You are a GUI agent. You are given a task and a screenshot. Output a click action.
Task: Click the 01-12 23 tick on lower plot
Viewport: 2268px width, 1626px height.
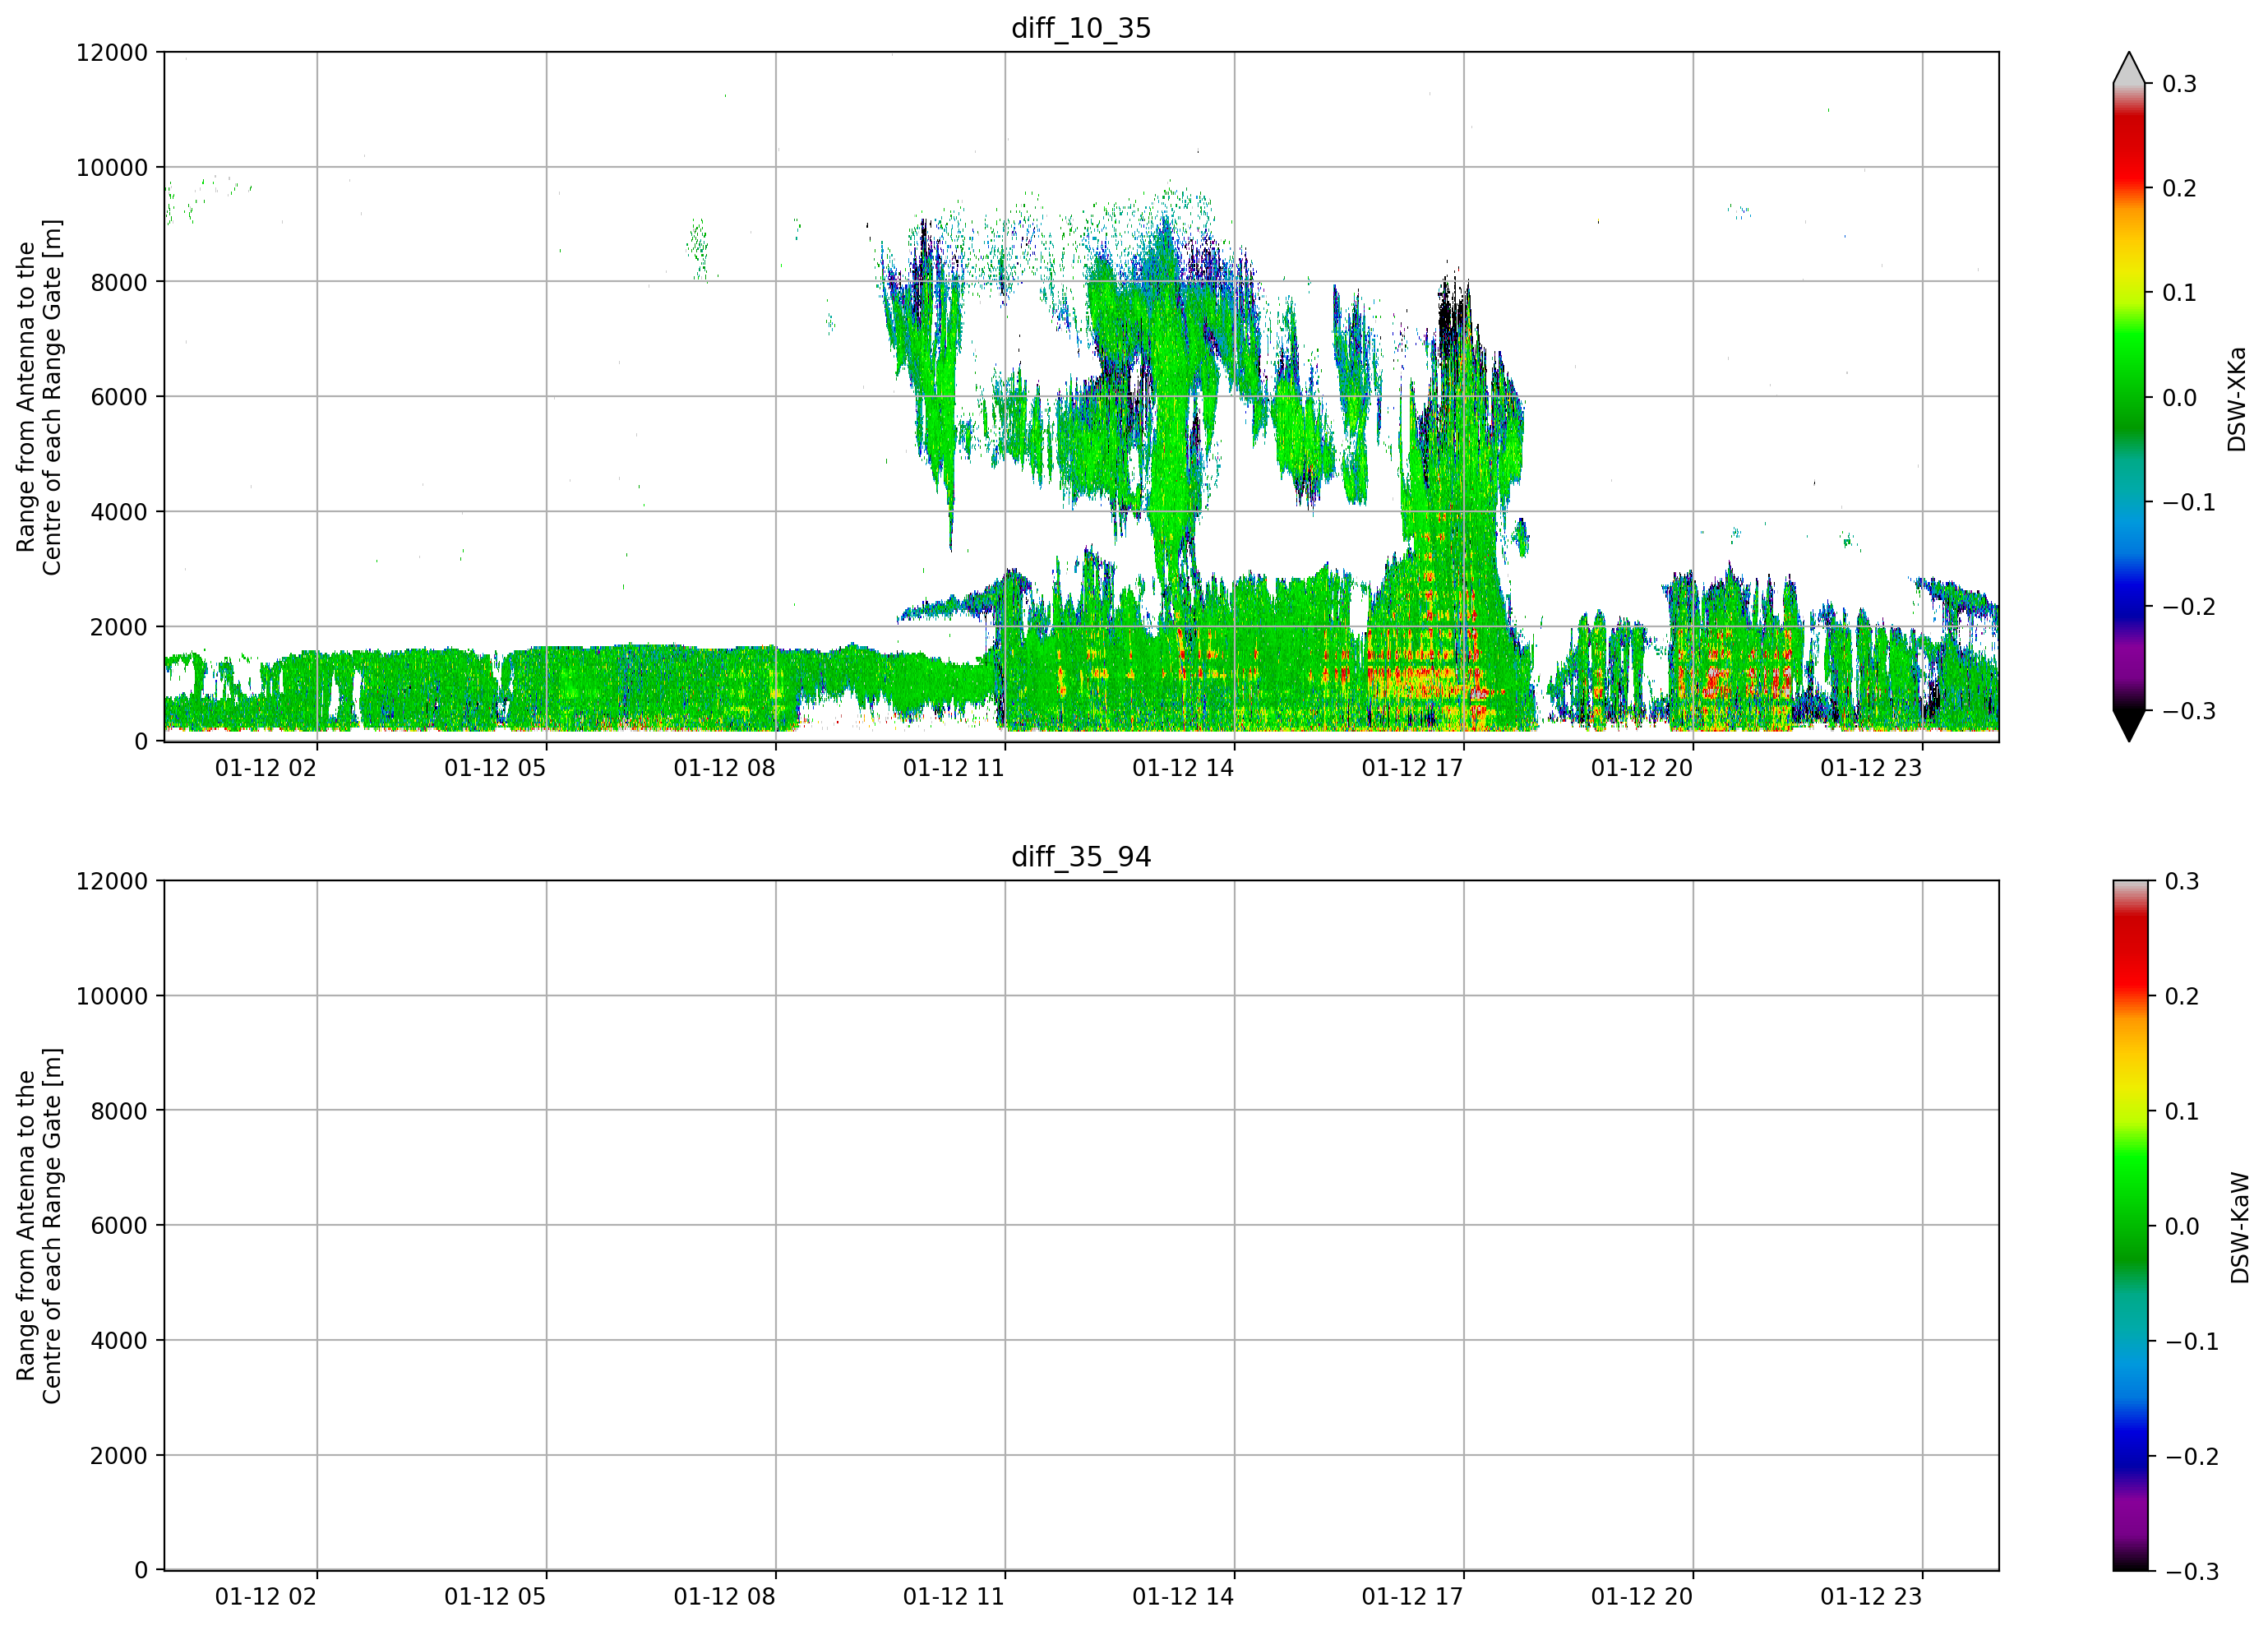point(1871,1596)
